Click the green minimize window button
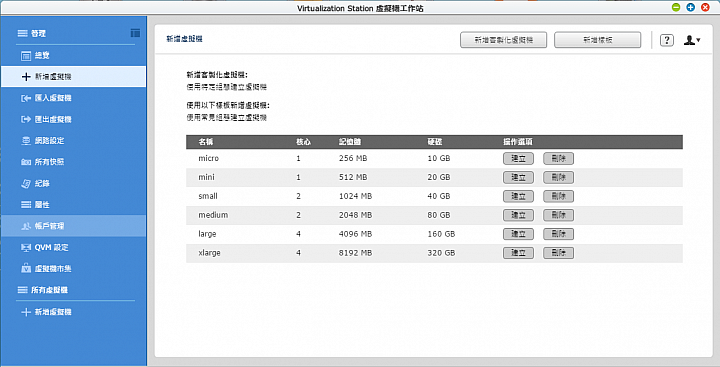 [x=675, y=7]
